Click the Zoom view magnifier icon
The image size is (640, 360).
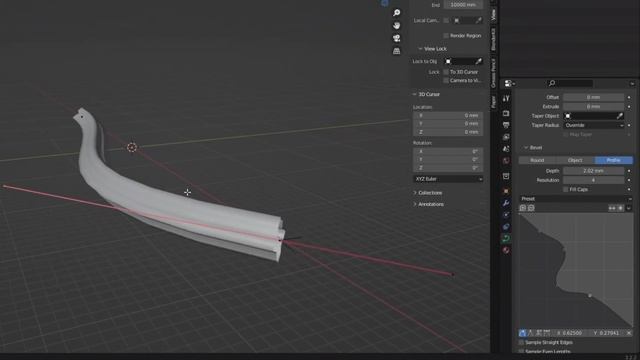(x=396, y=13)
